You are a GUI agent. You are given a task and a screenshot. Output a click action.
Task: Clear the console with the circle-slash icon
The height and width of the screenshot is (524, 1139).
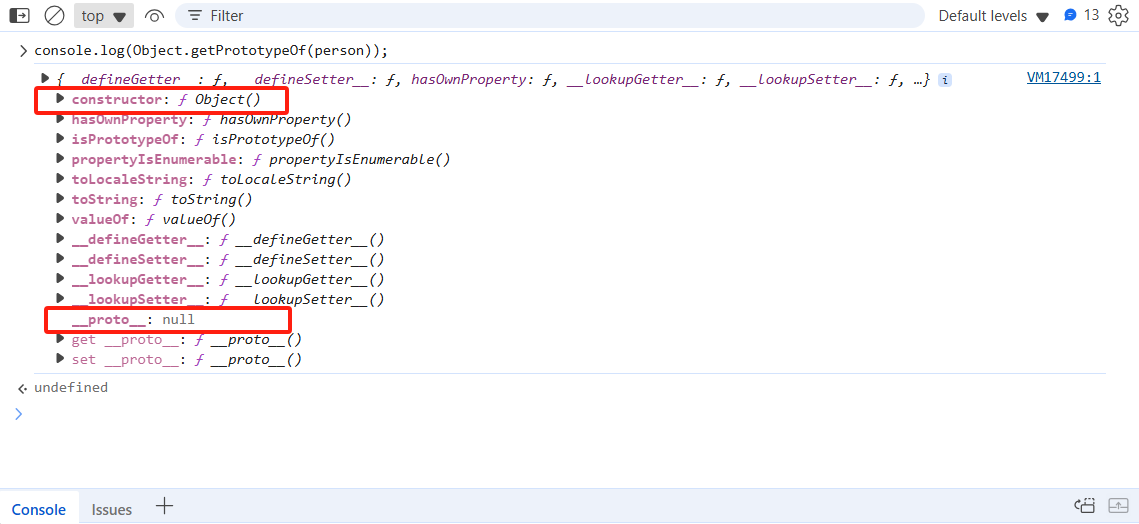tap(55, 16)
